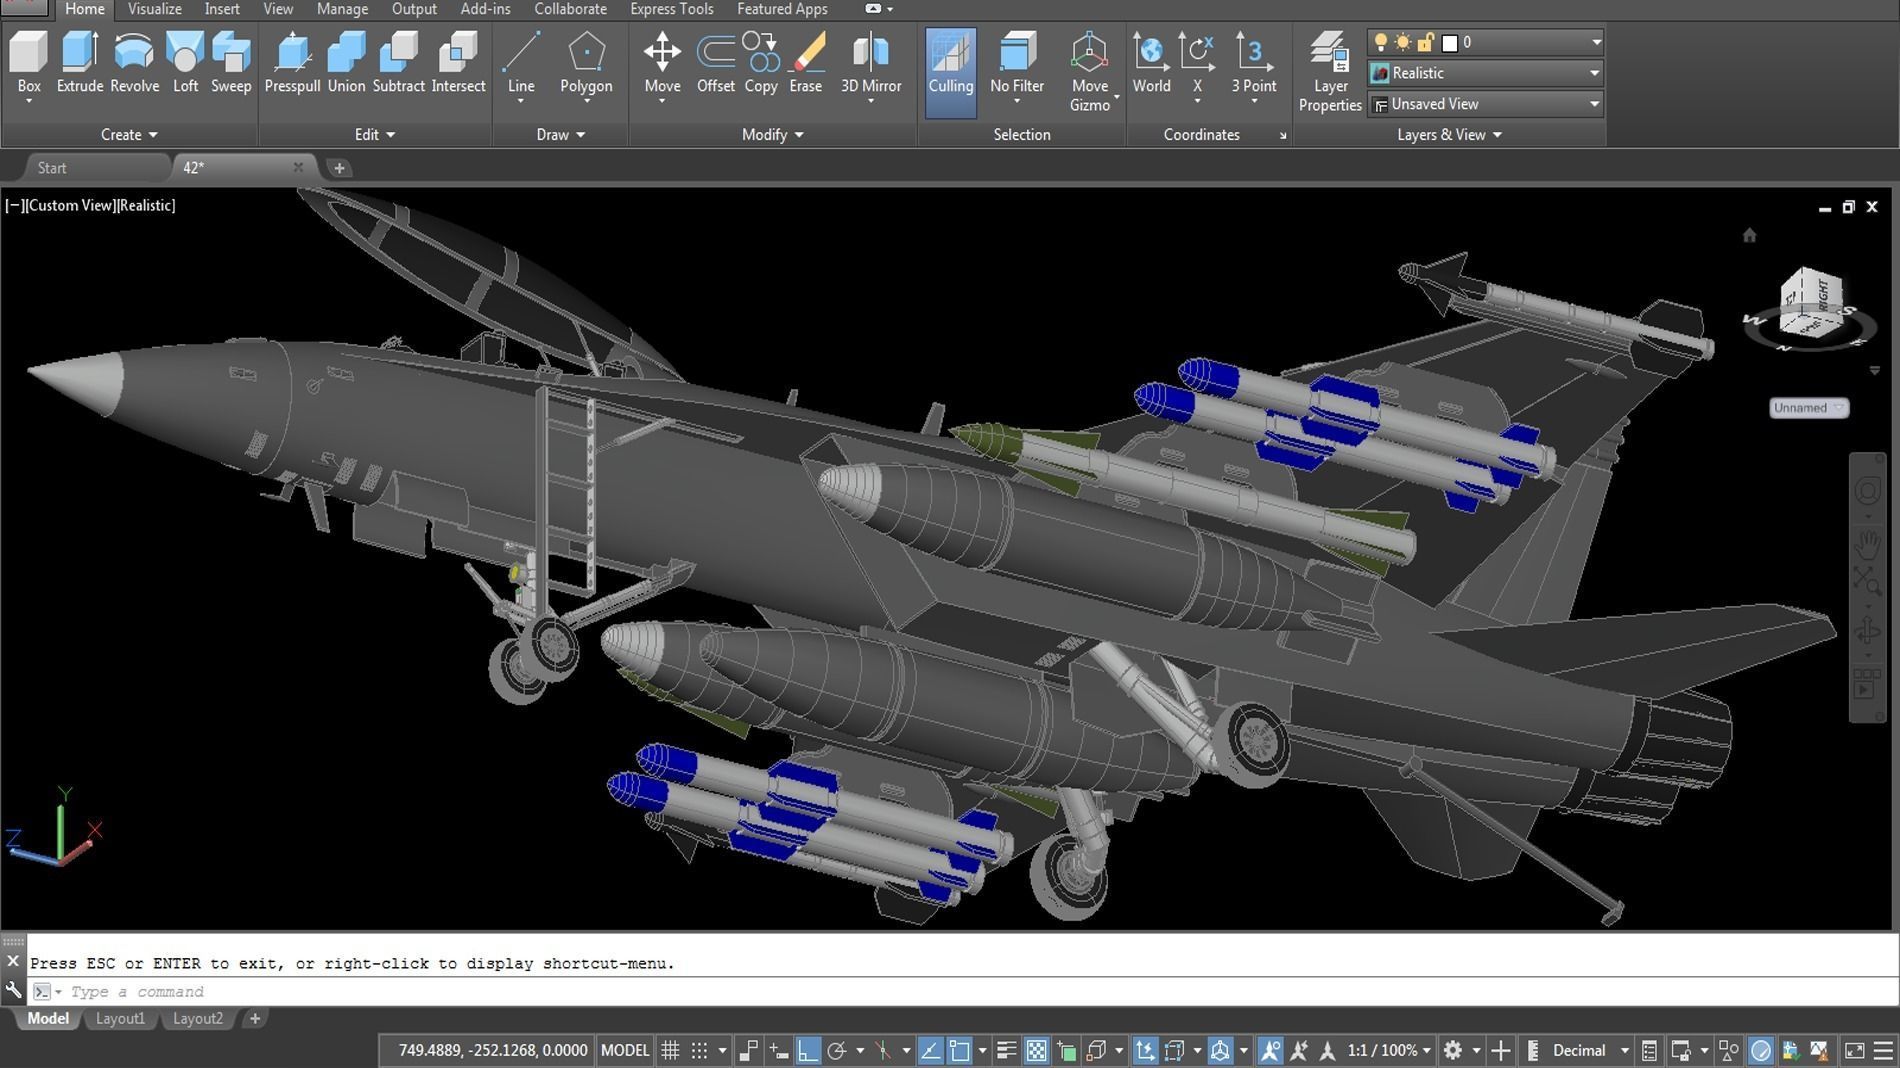Image resolution: width=1900 pixels, height=1068 pixels.
Task: Toggle the Culling selection option
Action: (x=950, y=72)
